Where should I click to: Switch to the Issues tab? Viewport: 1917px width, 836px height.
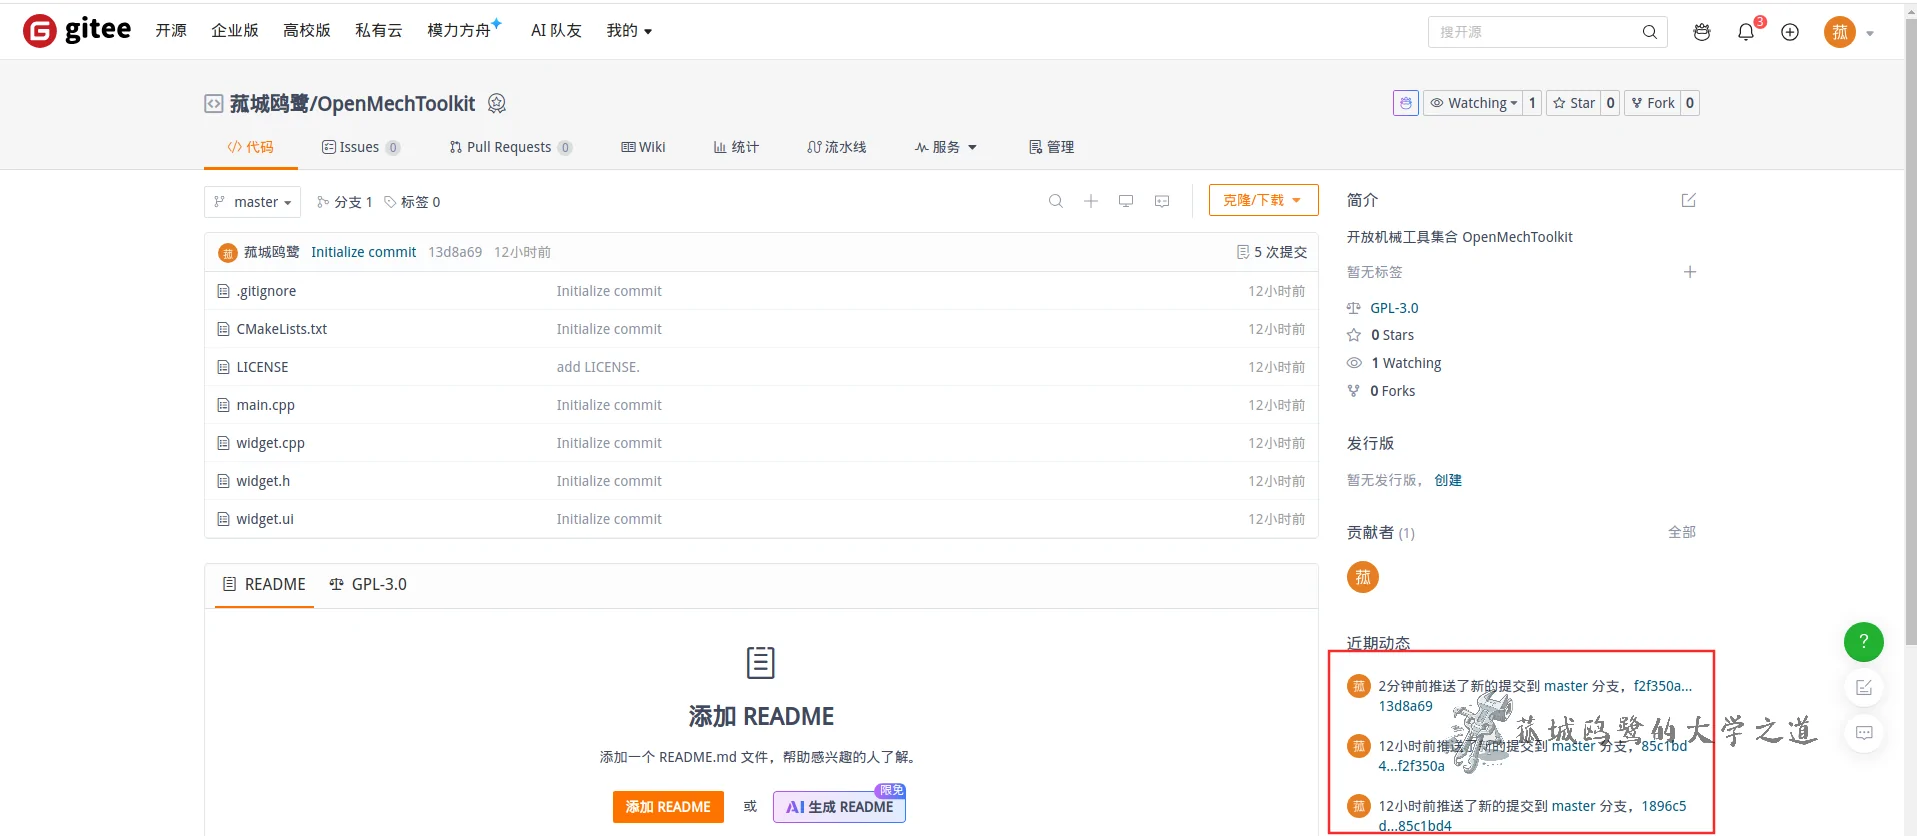(x=360, y=147)
